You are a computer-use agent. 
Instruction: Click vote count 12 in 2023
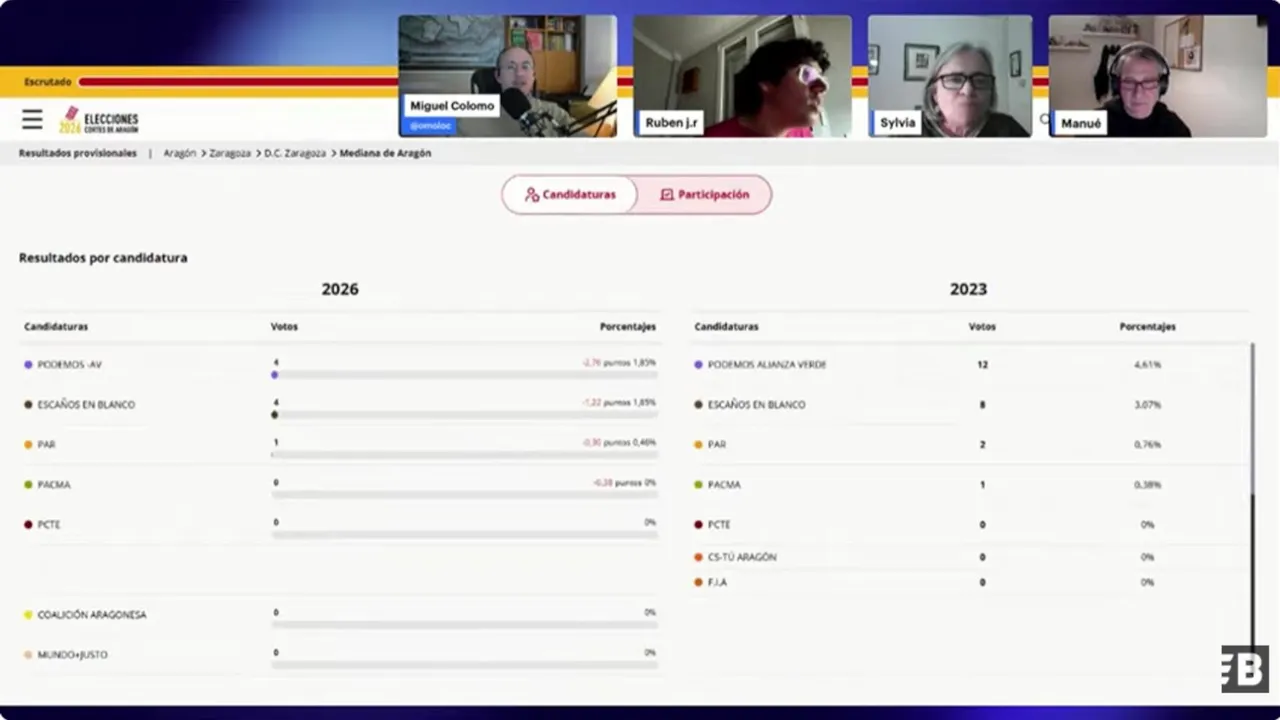coord(982,365)
